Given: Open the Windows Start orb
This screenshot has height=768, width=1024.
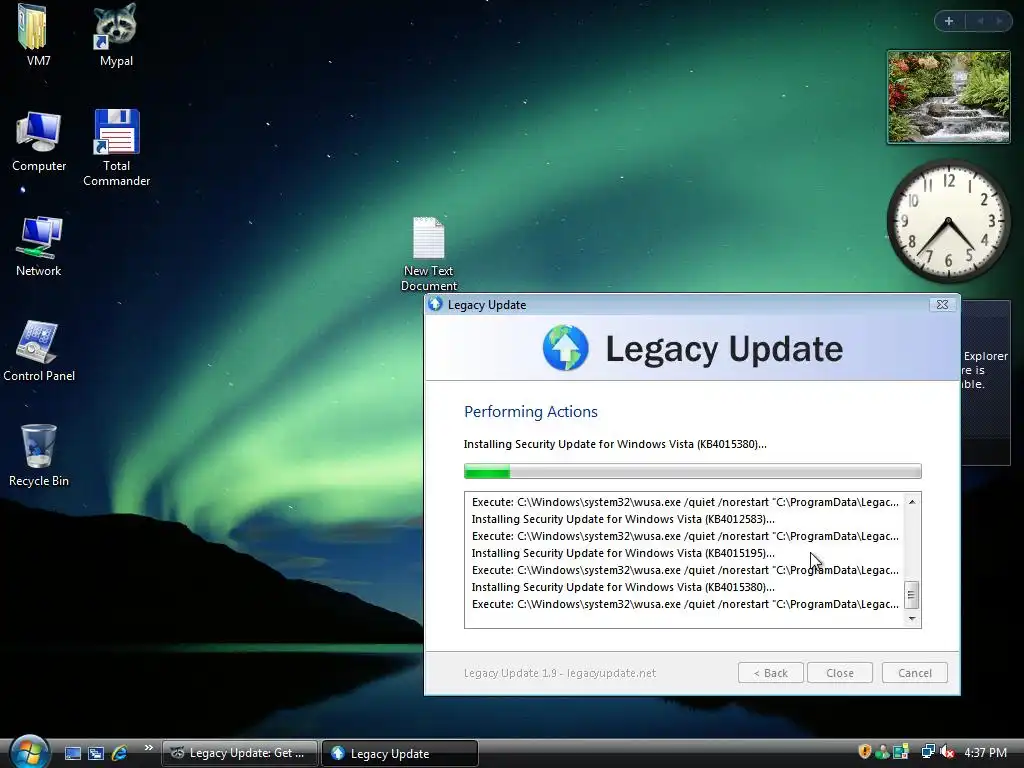Looking at the screenshot, I should pyautogui.click(x=29, y=752).
